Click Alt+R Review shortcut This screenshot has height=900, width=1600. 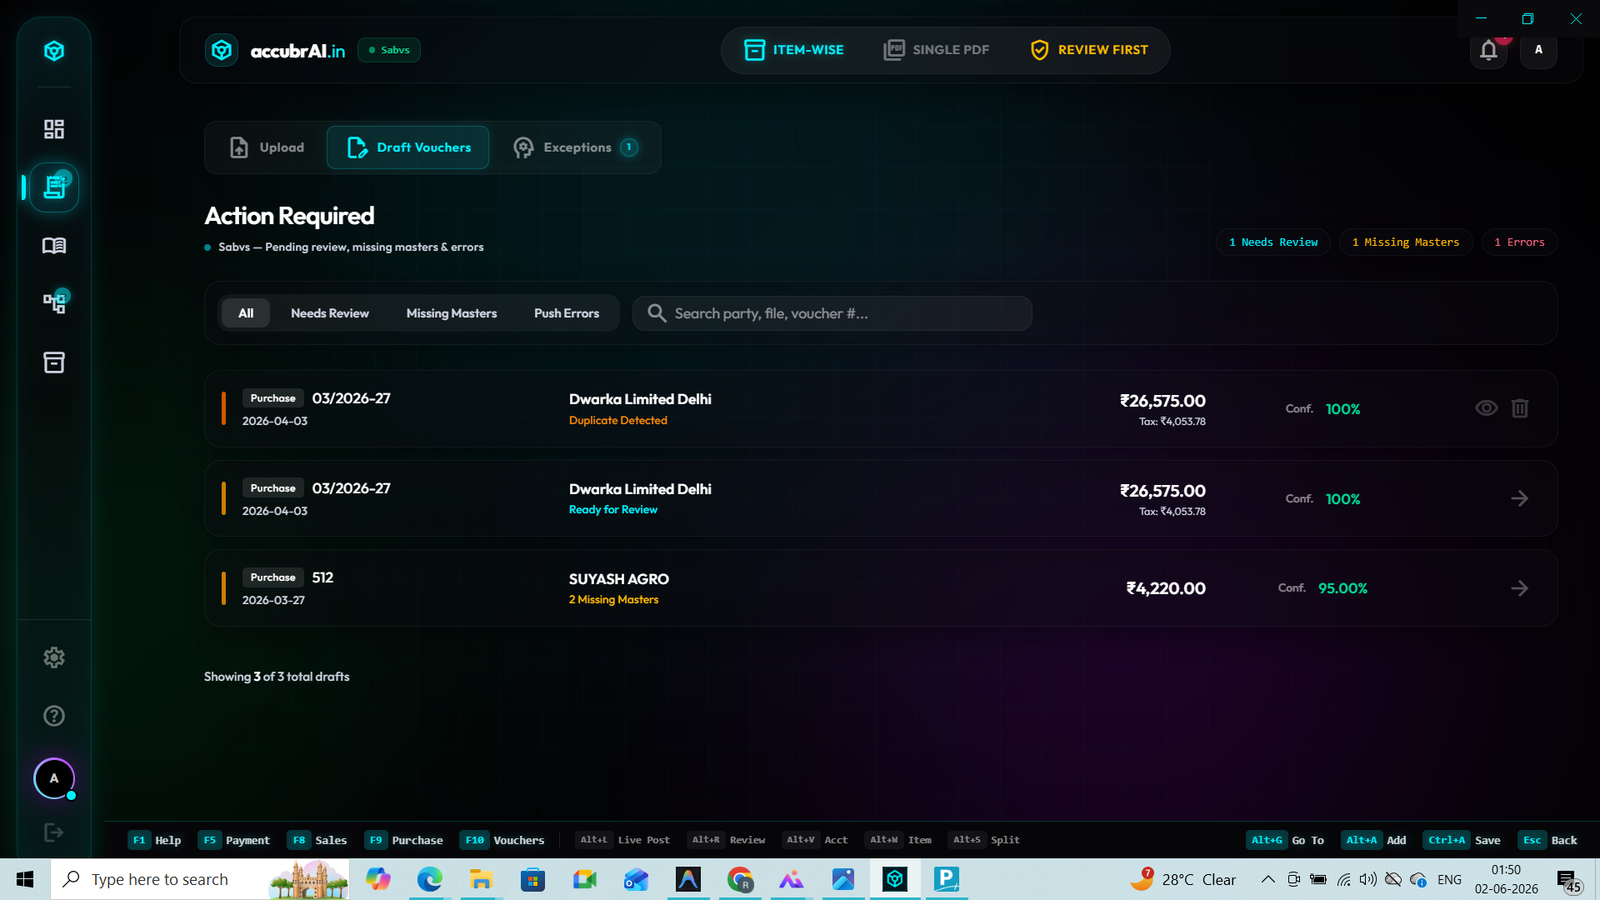pyautogui.click(x=726, y=840)
